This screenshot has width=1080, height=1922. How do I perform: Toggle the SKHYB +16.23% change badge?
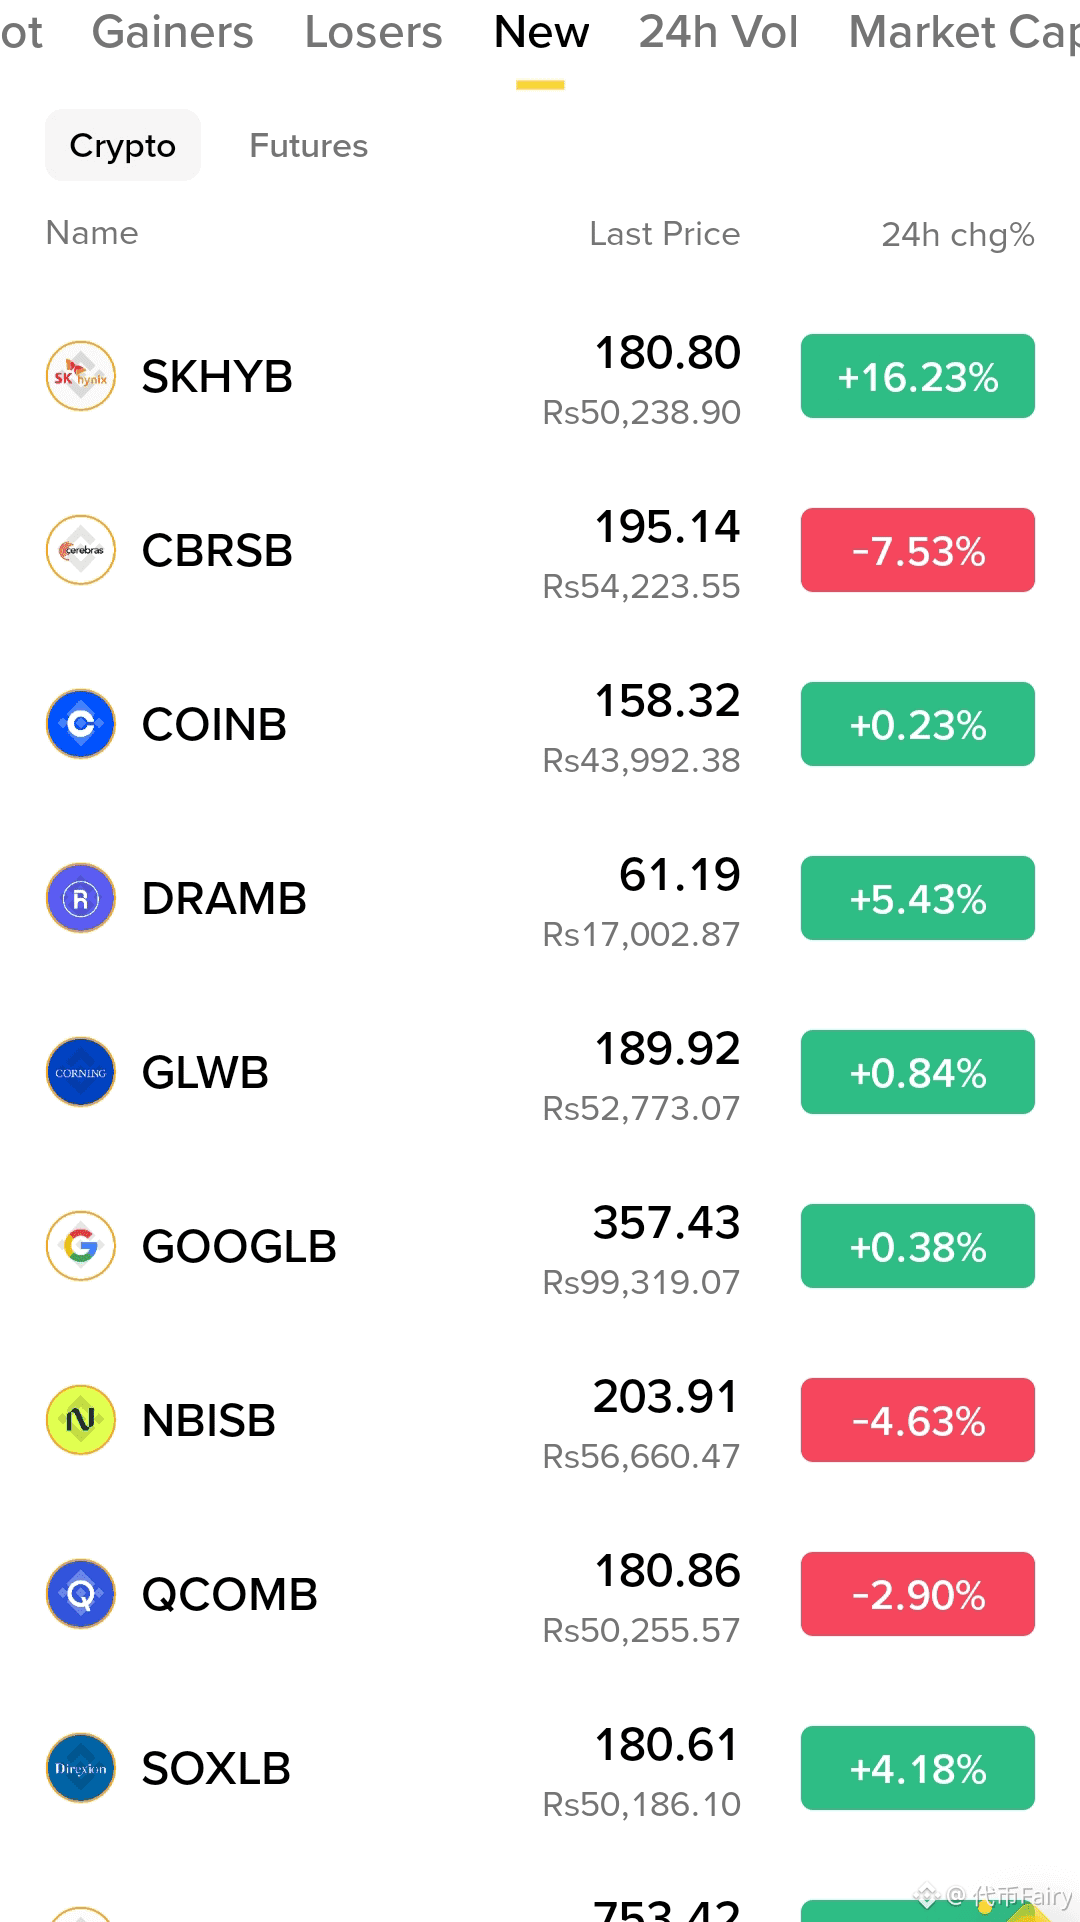pyautogui.click(x=918, y=376)
